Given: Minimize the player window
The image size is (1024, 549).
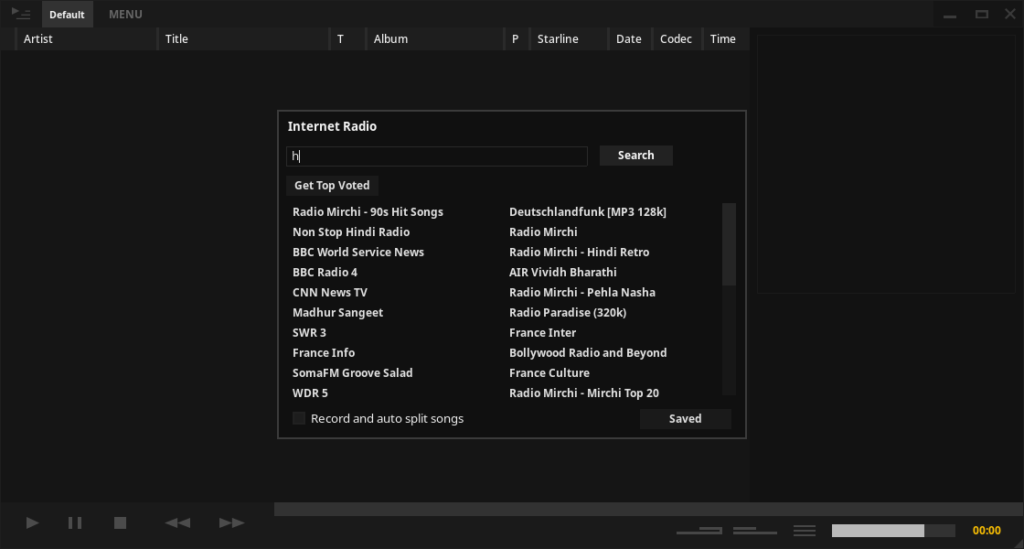Looking at the screenshot, I should (950, 15).
